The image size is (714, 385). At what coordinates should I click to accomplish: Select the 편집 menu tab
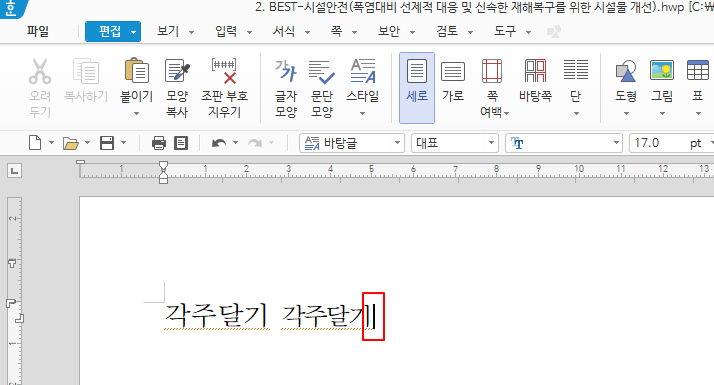[x=112, y=31]
